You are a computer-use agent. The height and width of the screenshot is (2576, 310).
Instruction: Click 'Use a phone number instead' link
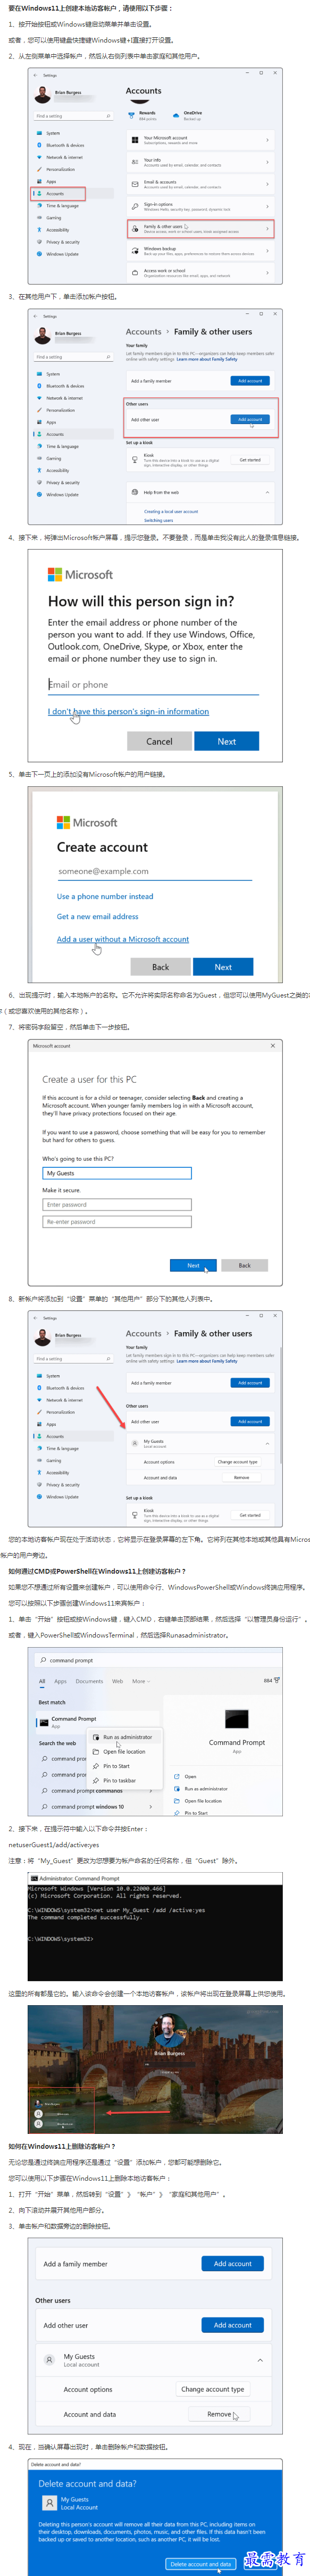(x=105, y=896)
